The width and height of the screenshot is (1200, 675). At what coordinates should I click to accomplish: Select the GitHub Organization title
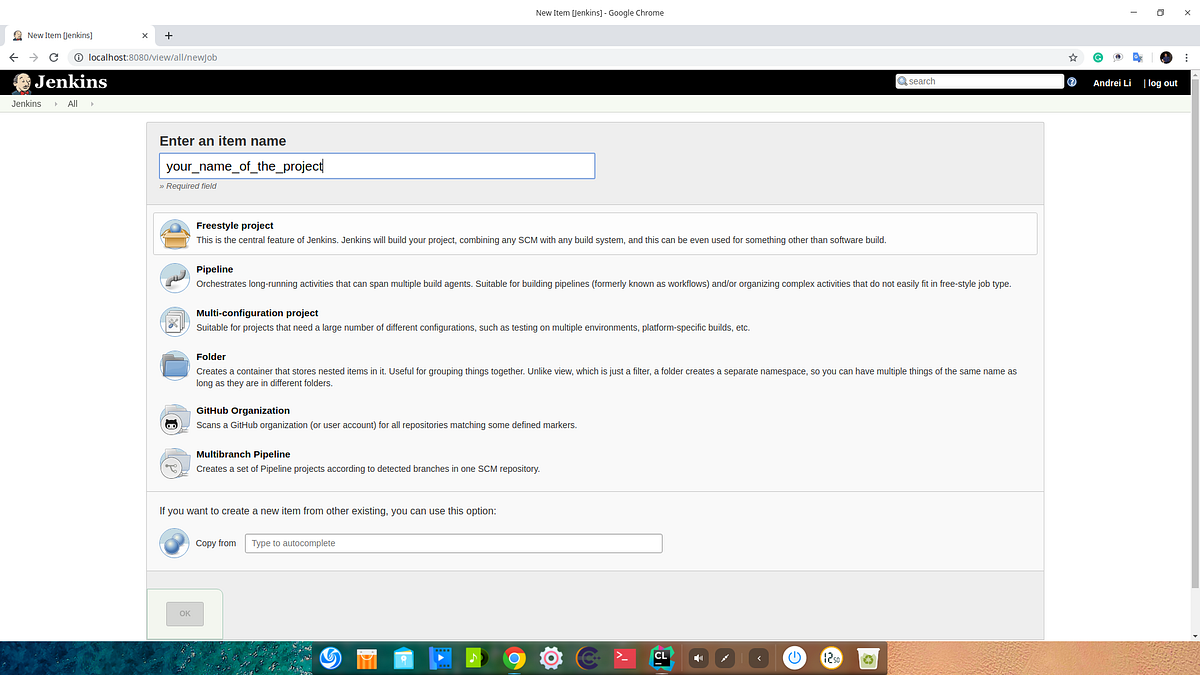click(243, 411)
